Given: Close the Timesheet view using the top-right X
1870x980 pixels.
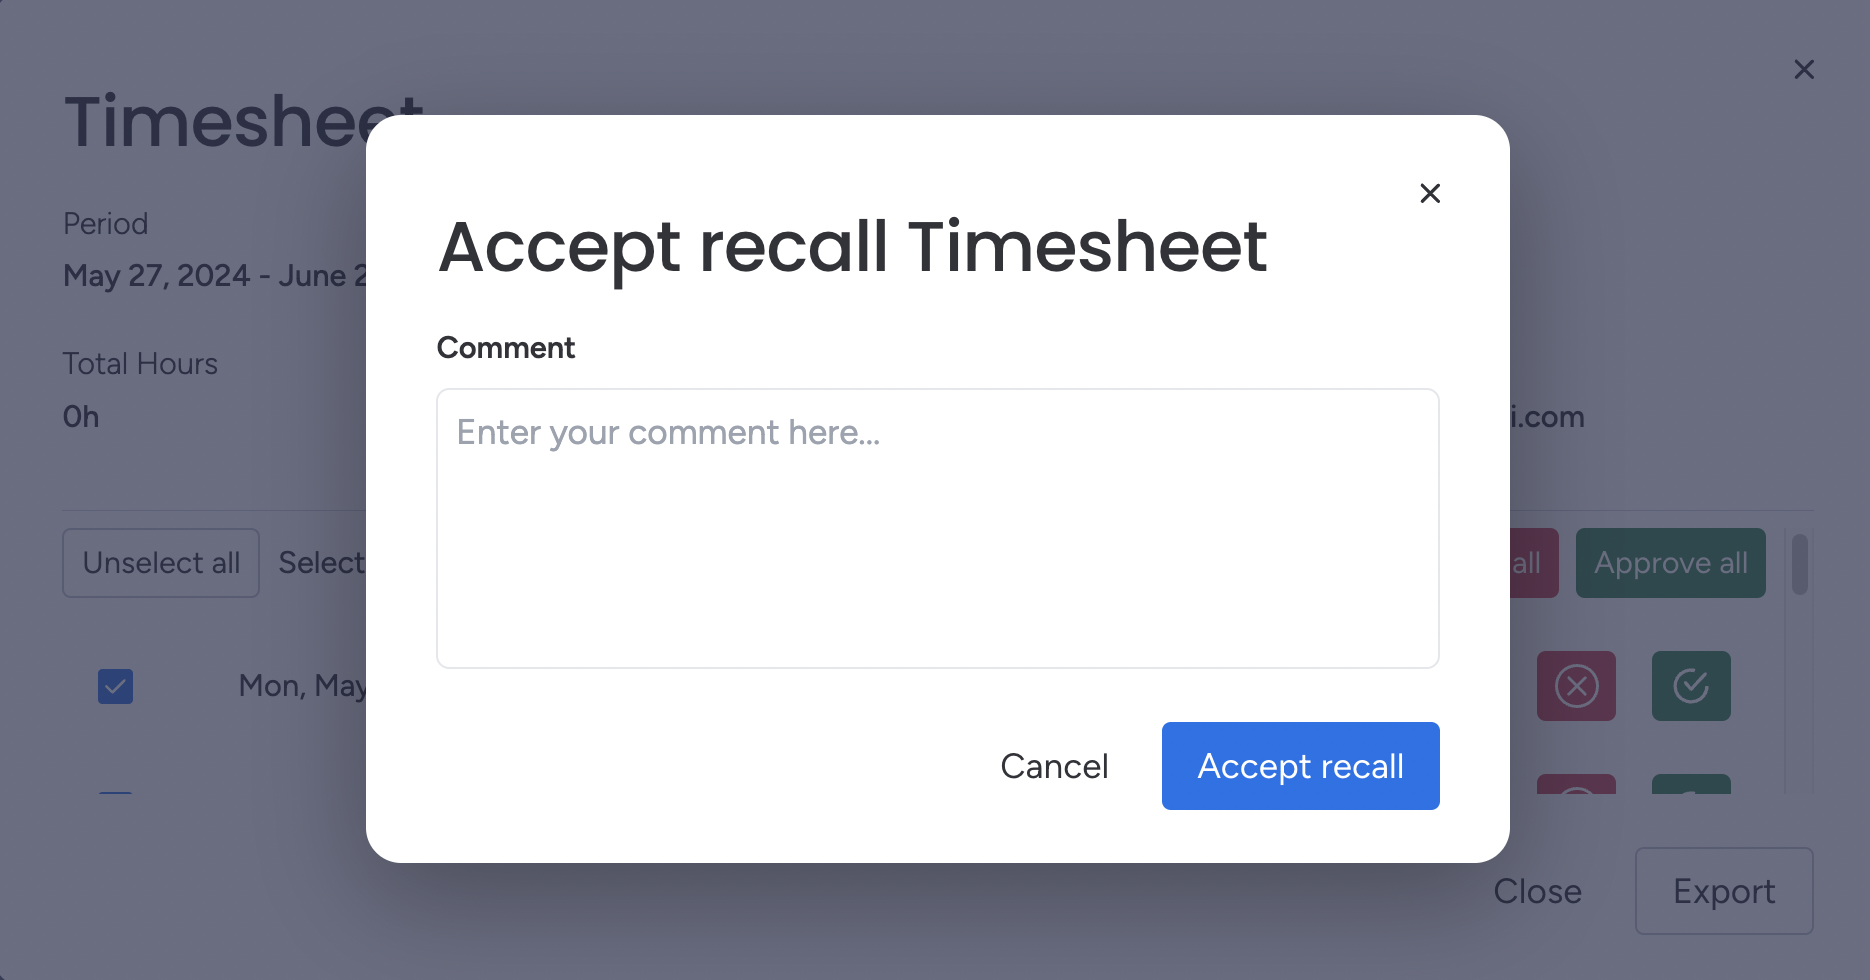Looking at the screenshot, I should tap(1805, 69).
